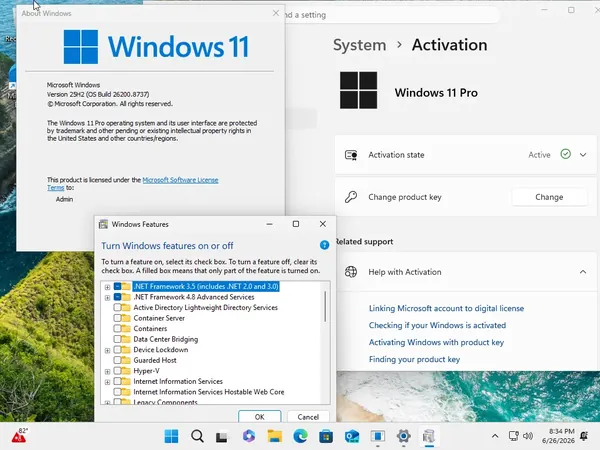Image resolution: width=600 pixels, height=450 pixels.
Task: Open File Explorer from taskbar
Action: (x=274, y=436)
